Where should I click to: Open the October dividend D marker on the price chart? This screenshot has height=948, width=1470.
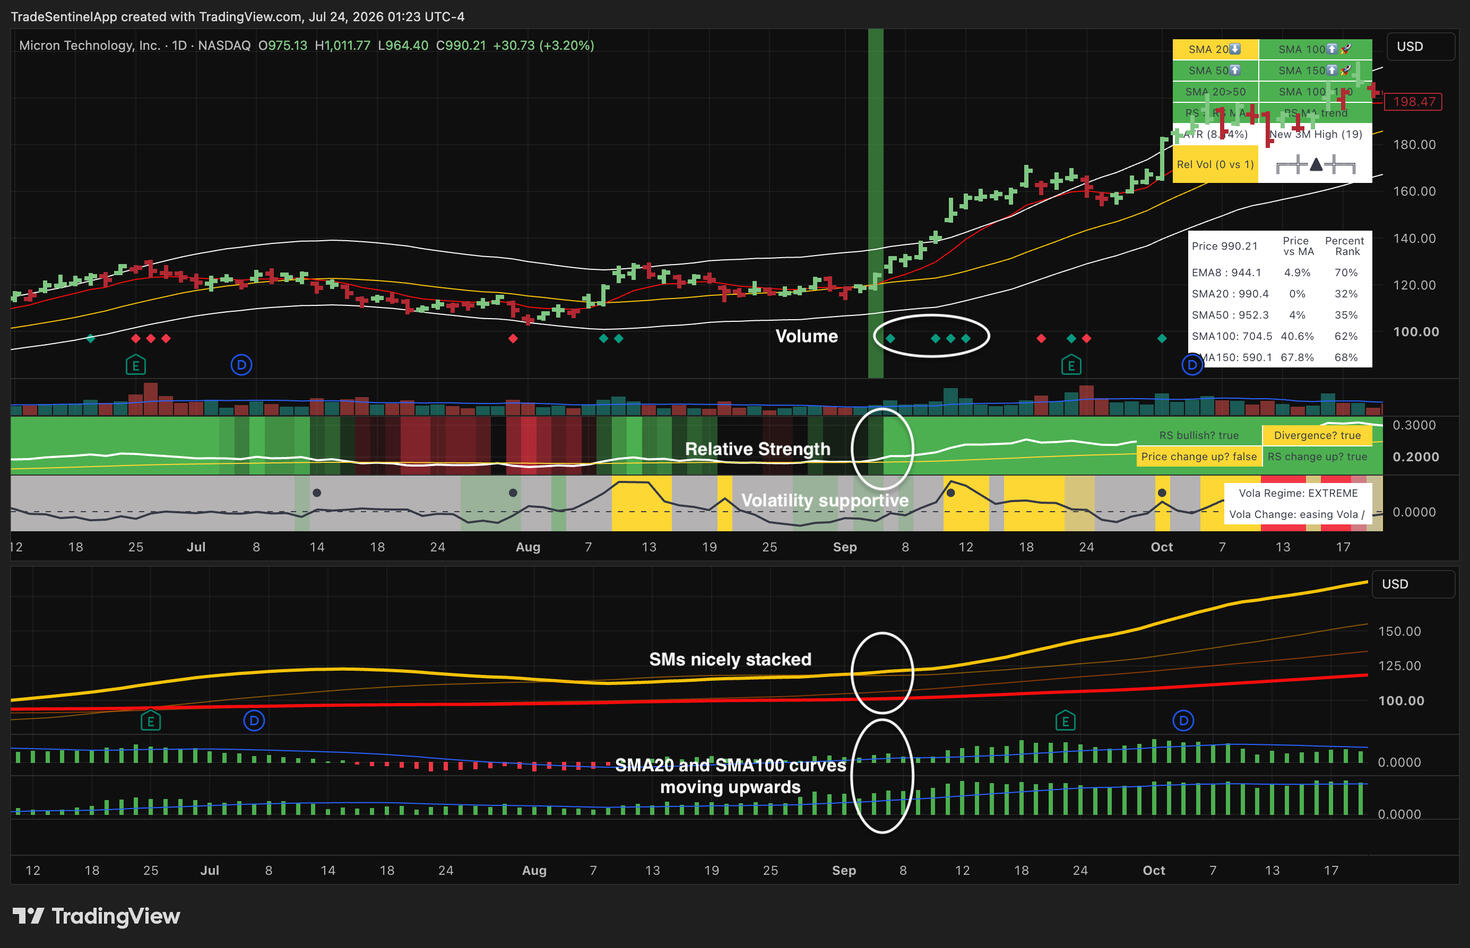[1191, 365]
